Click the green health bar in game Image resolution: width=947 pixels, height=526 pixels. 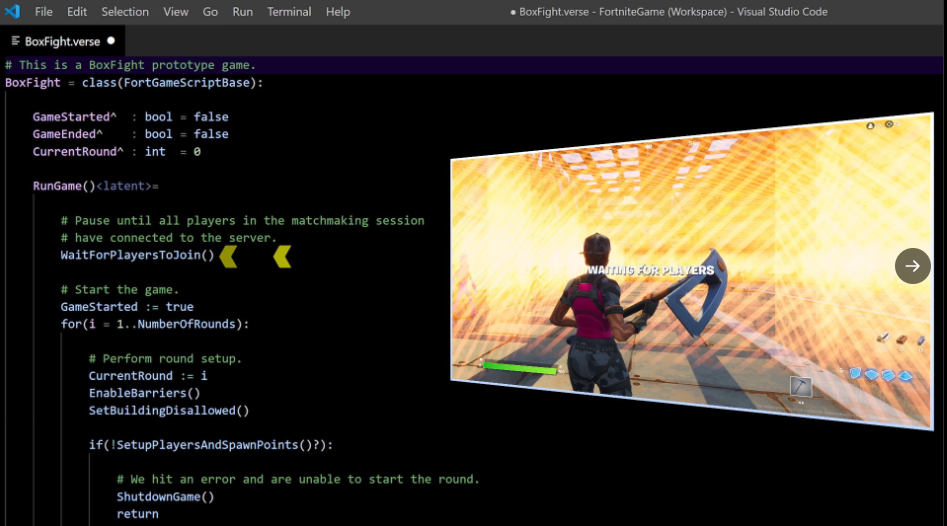(x=520, y=368)
